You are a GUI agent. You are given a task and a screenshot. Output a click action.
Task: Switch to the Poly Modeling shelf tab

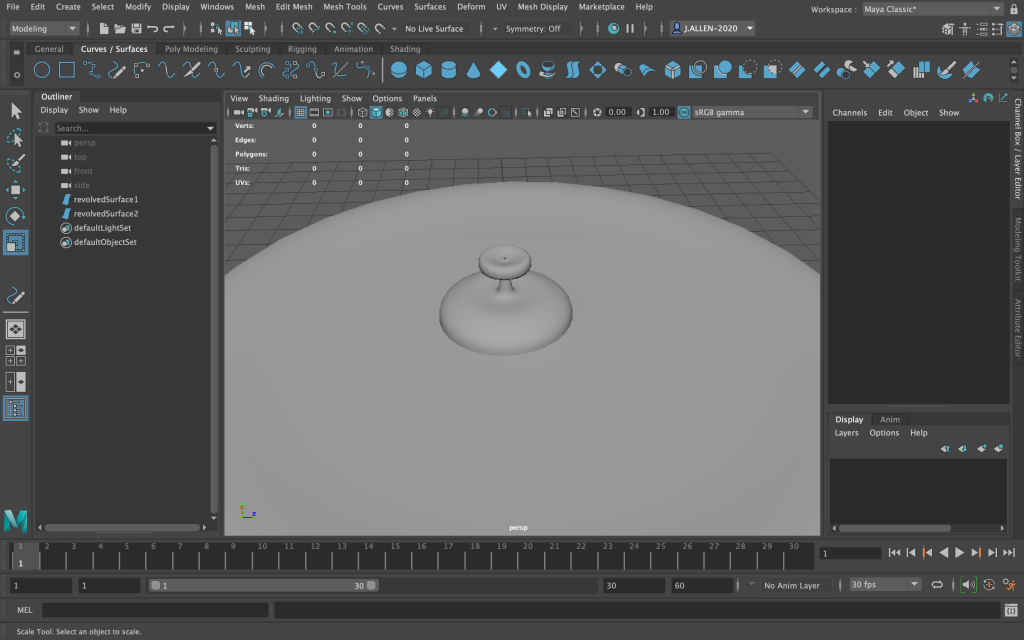191,49
